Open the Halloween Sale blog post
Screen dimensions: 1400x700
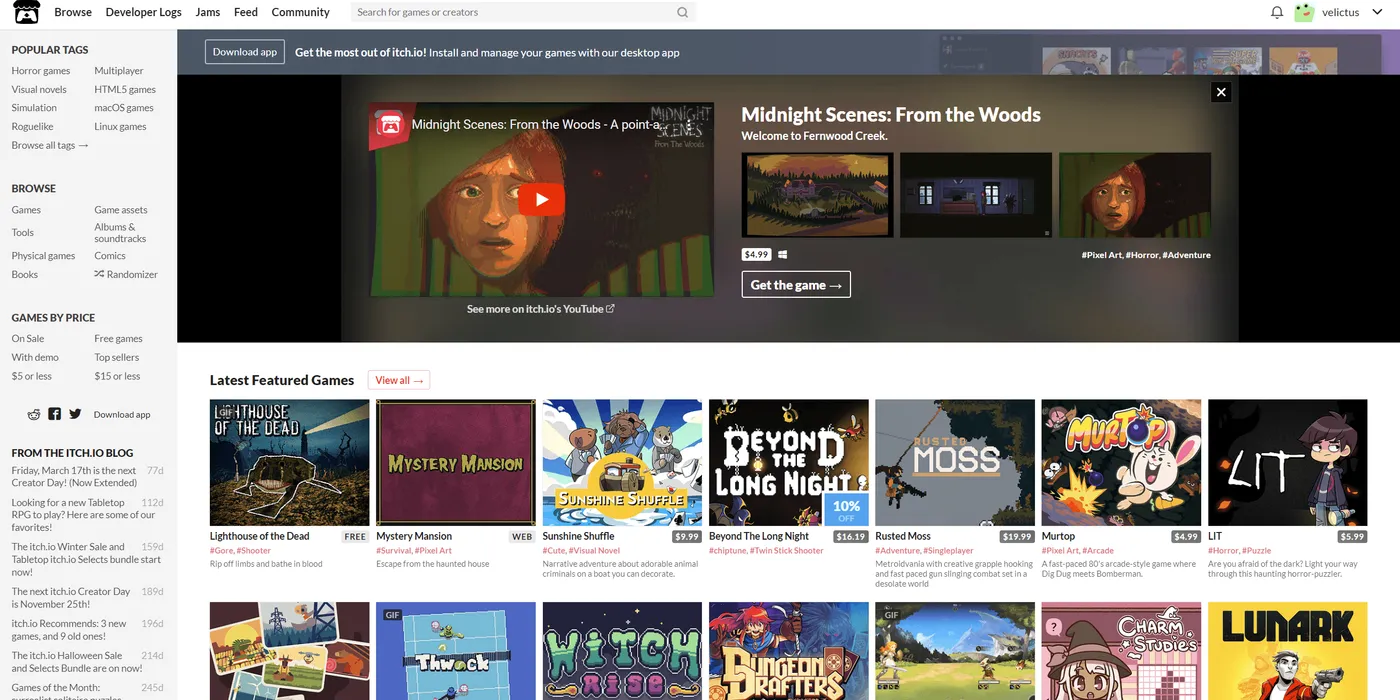(77, 662)
